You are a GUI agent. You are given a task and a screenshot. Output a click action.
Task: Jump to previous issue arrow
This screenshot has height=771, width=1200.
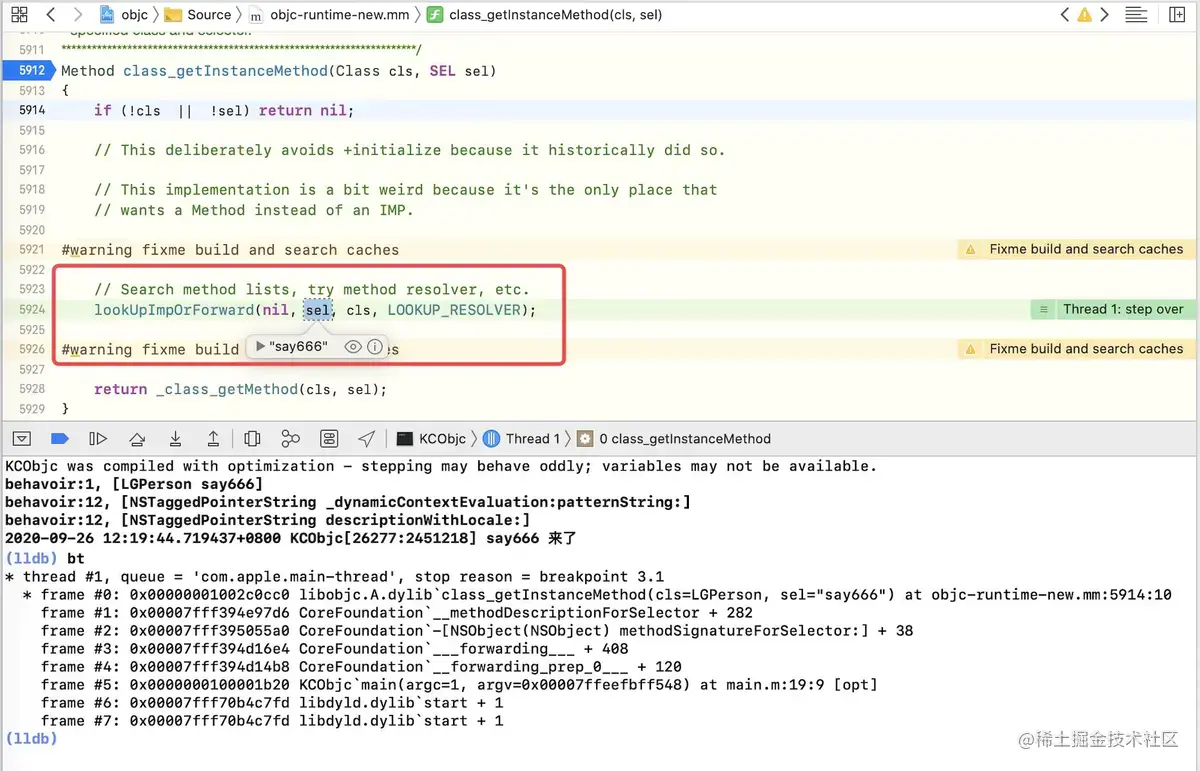point(1065,15)
